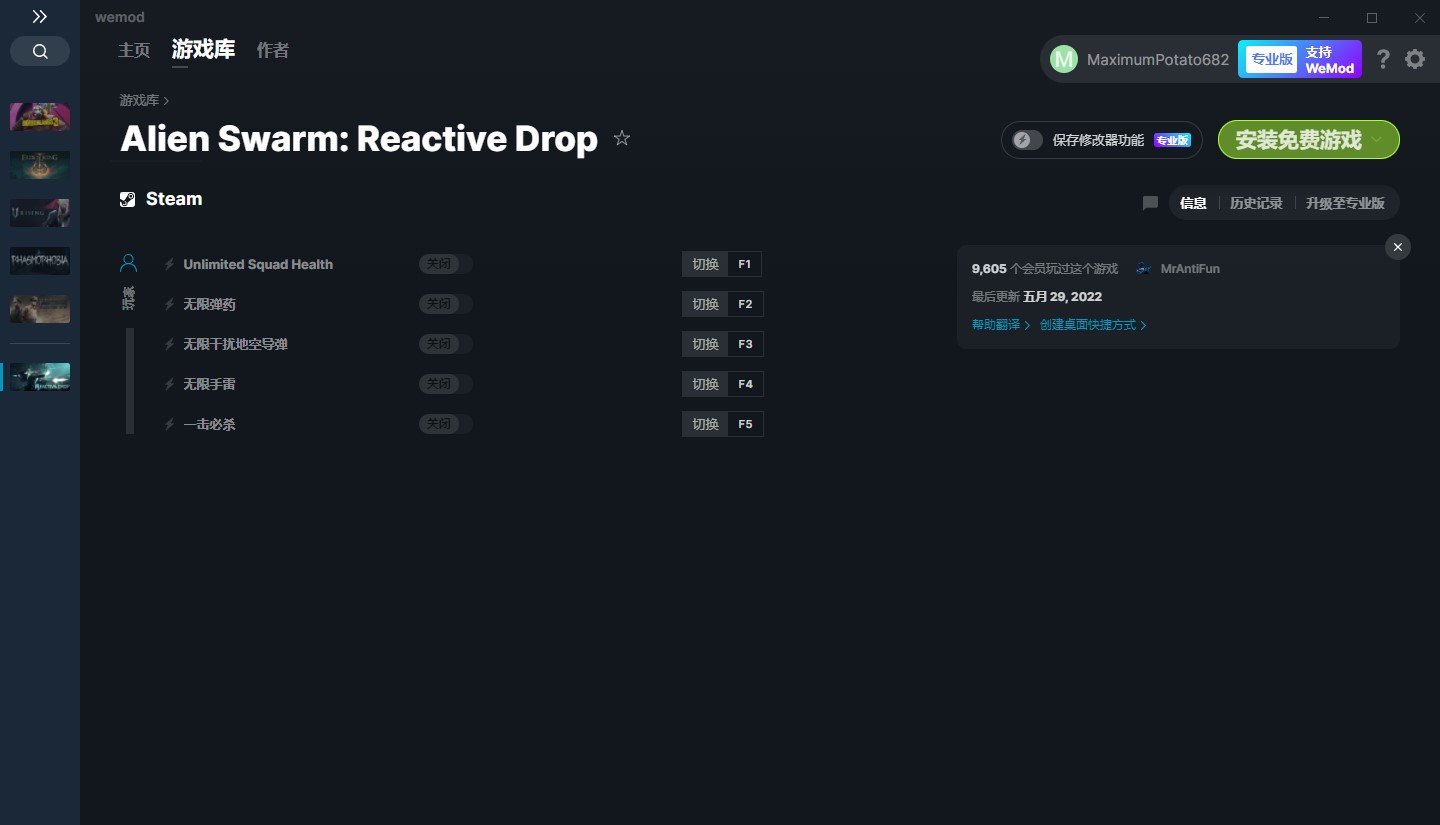Open the fifth sidebar game thumbnail above the divider
Image resolution: width=1440 pixels, height=825 pixels.
click(x=40, y=309)
